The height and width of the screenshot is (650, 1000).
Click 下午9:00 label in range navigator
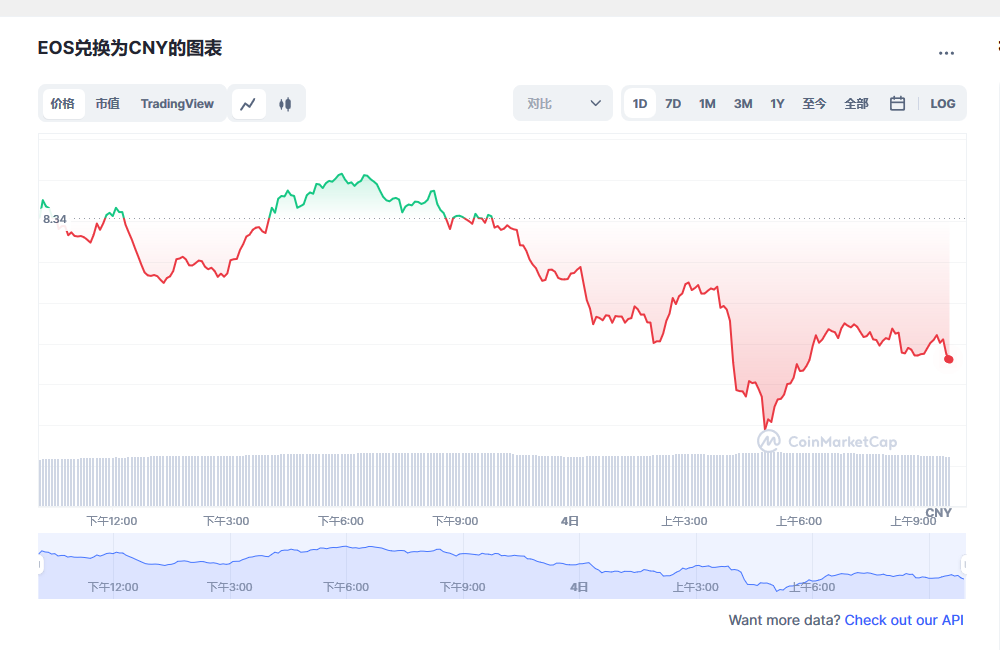[x=462, y=587]
